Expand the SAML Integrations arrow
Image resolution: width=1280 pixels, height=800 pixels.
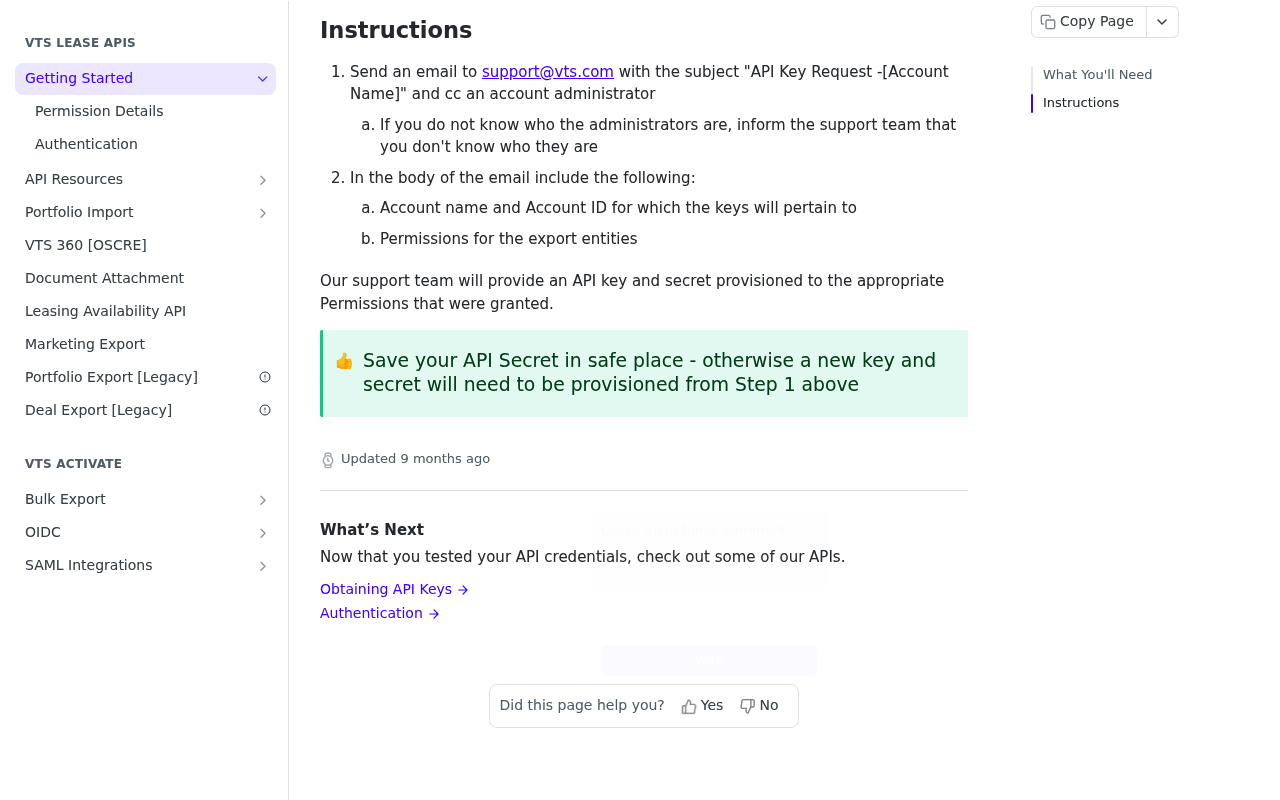tap(263, 566)
